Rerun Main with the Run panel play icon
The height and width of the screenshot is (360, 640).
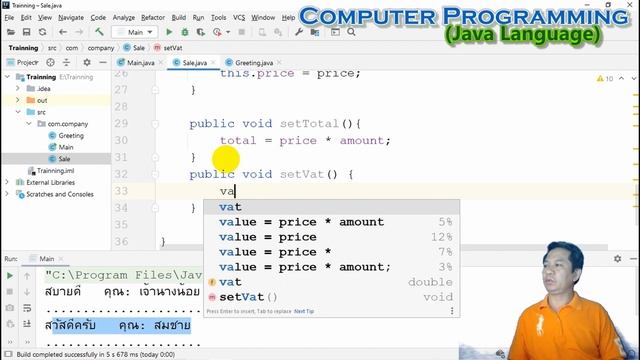click(x=10, y=276)
